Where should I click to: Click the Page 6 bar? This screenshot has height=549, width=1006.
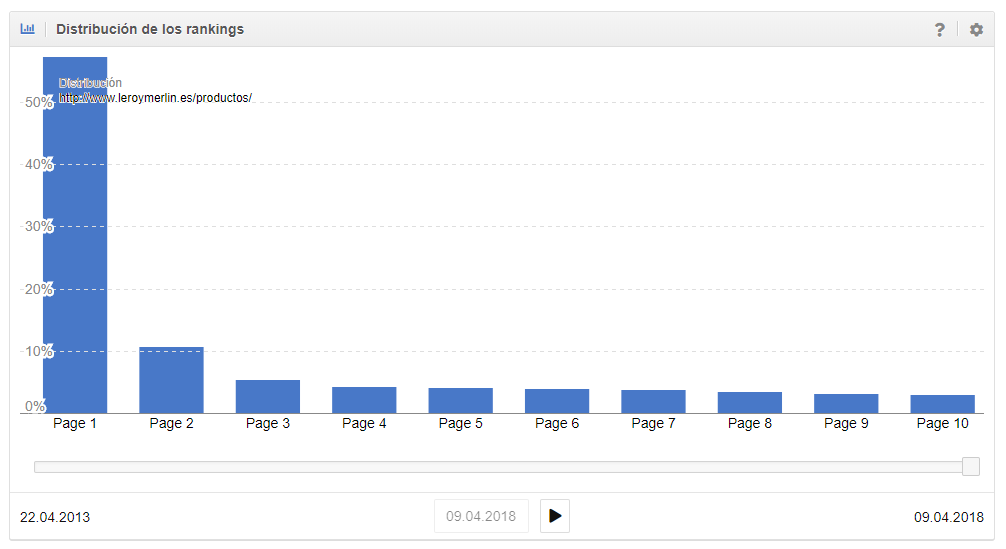[557, 401]
